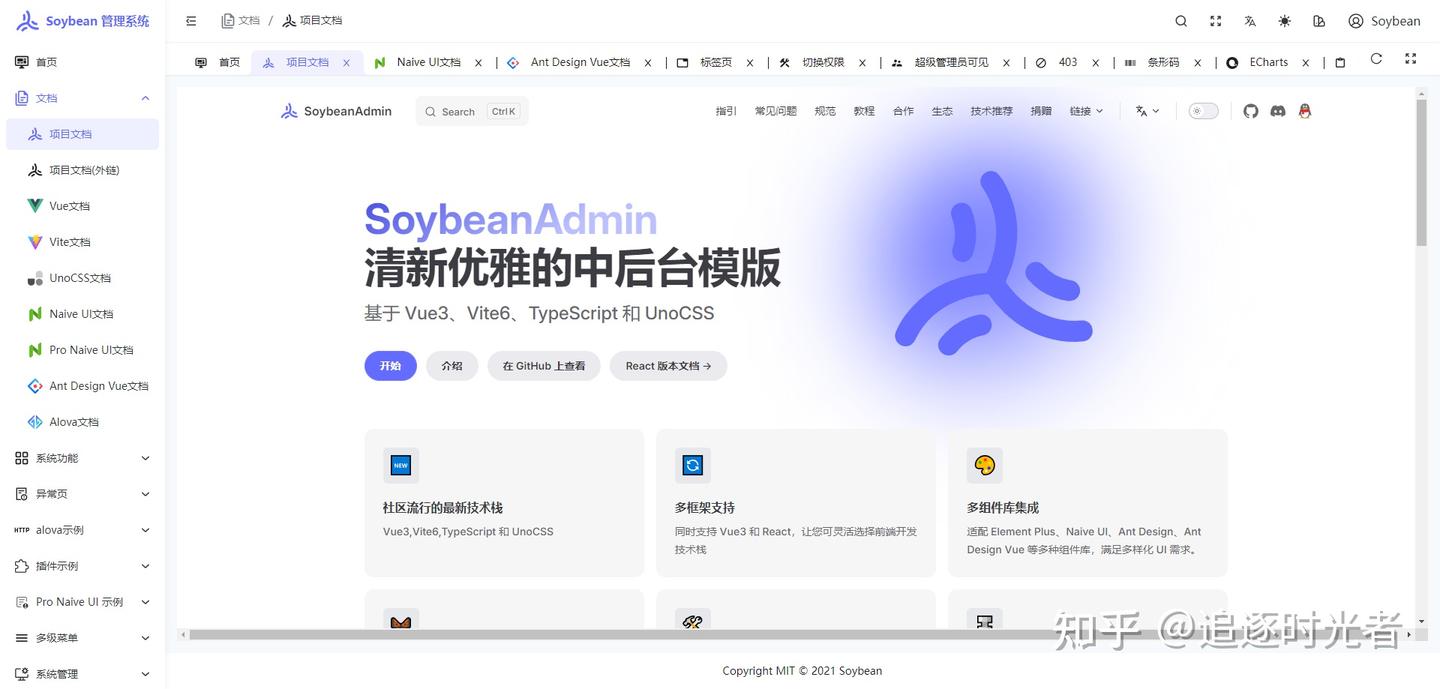Switch to the Ant Design Vue文档 tab

coord(581,62)
